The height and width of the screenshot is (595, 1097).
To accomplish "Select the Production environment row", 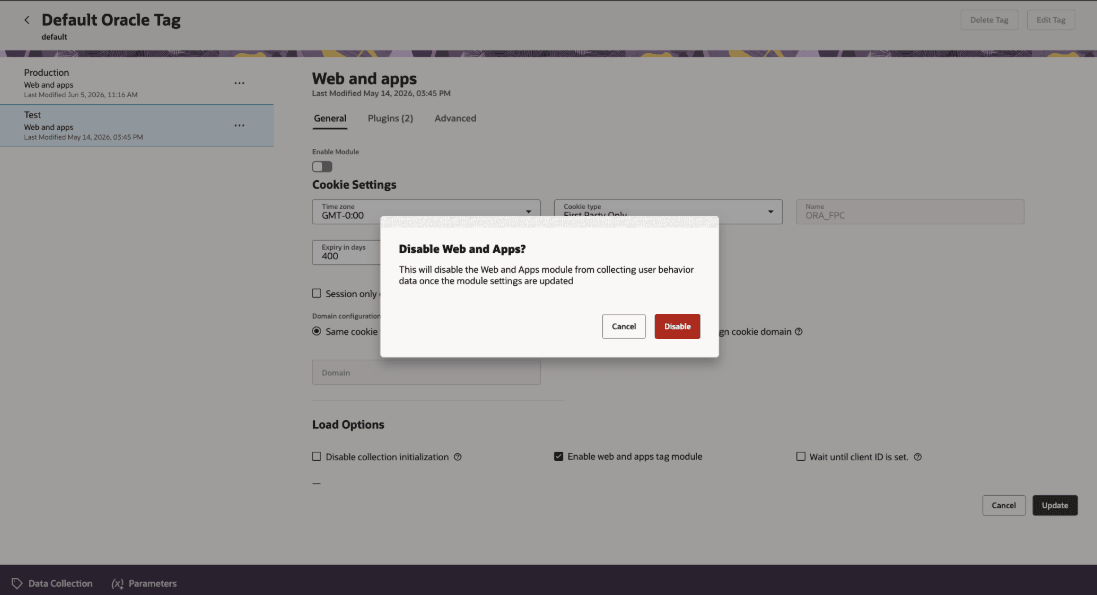I will coord(137,83).
